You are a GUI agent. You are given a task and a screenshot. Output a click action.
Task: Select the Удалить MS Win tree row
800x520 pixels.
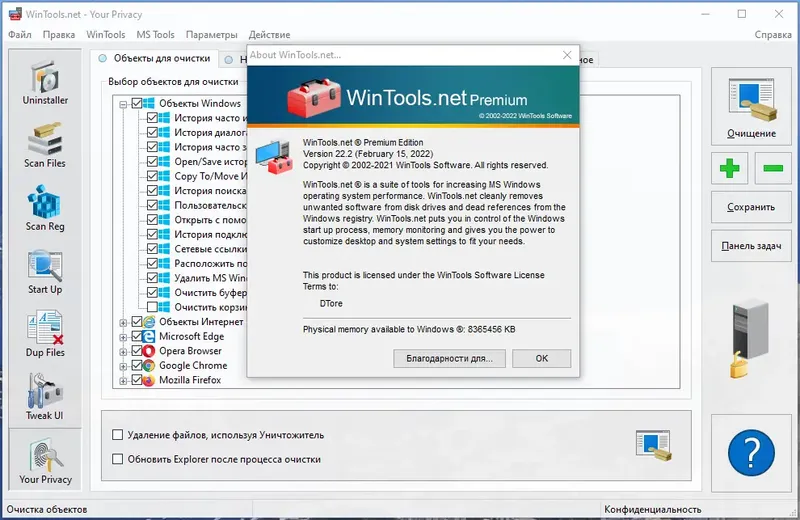tap(210, 278)
